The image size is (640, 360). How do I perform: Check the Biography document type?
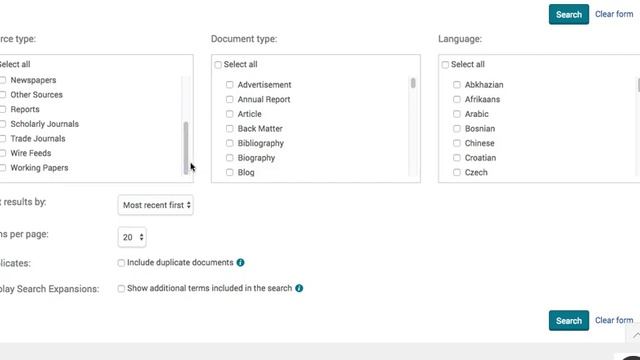tap(229, 158)
